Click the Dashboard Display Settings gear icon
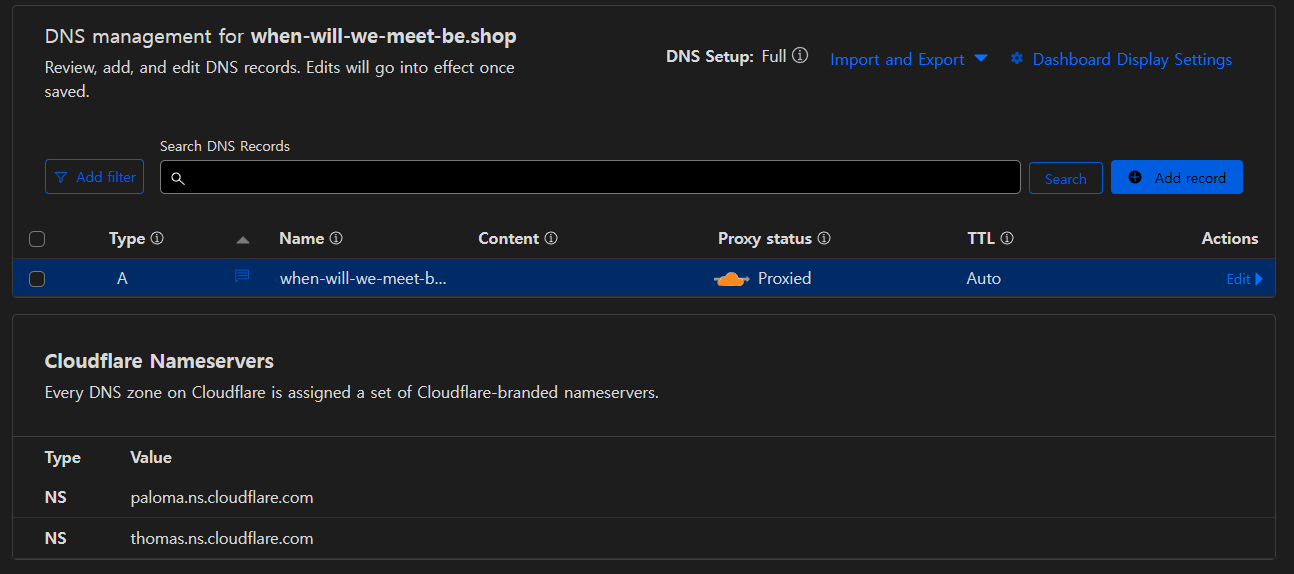This screenshot has height=574, width=1294. 1017,59
